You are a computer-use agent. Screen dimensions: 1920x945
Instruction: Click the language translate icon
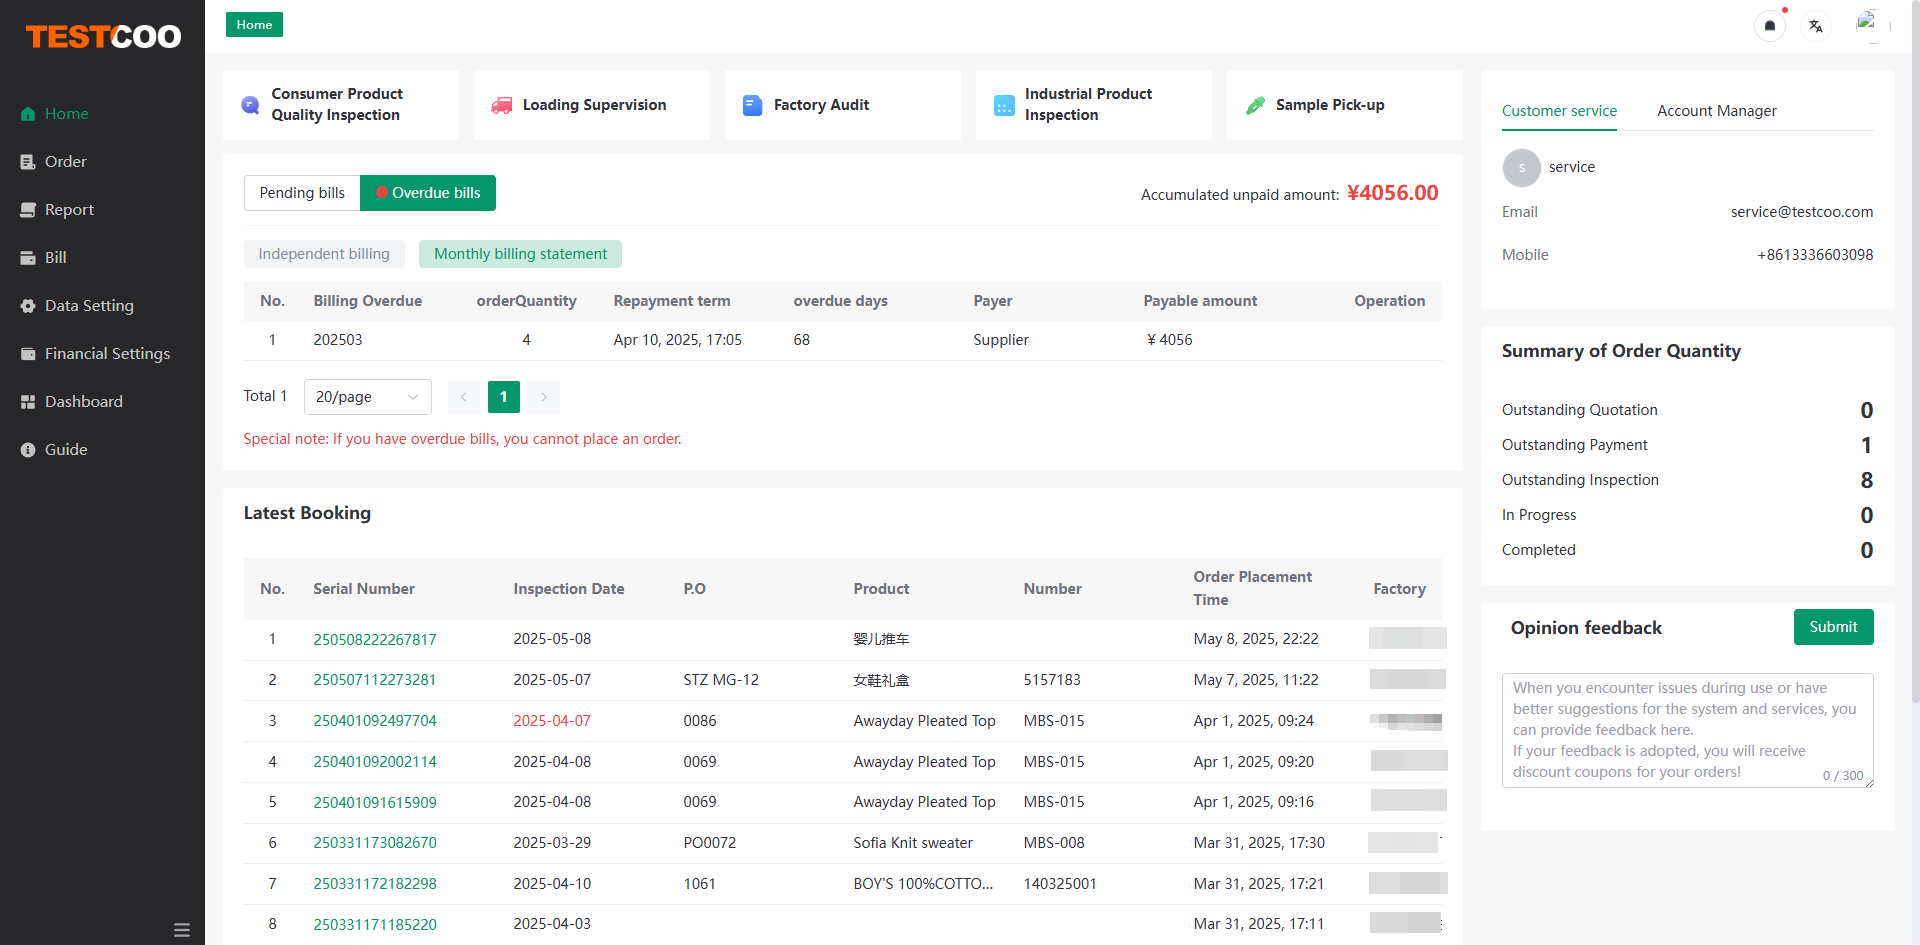(x=1816, y=26)
